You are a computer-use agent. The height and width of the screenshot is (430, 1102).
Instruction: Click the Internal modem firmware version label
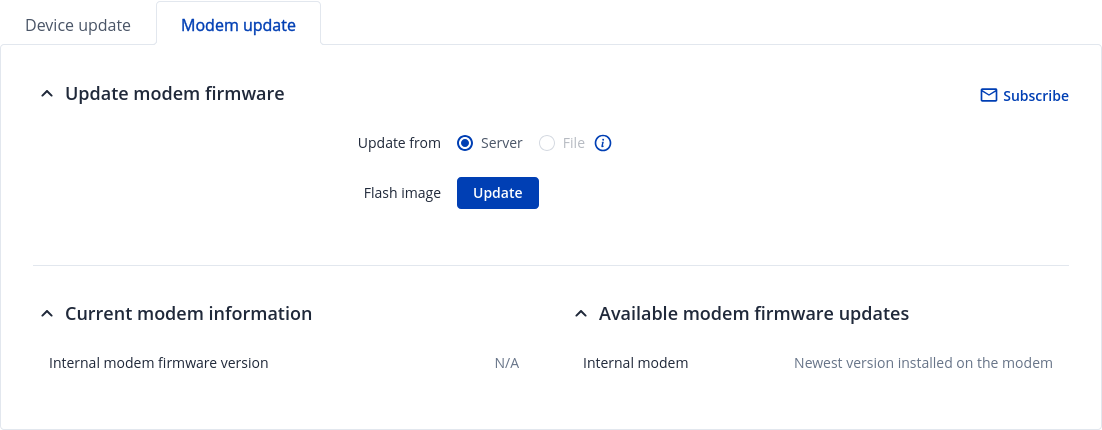pos(158,363)
